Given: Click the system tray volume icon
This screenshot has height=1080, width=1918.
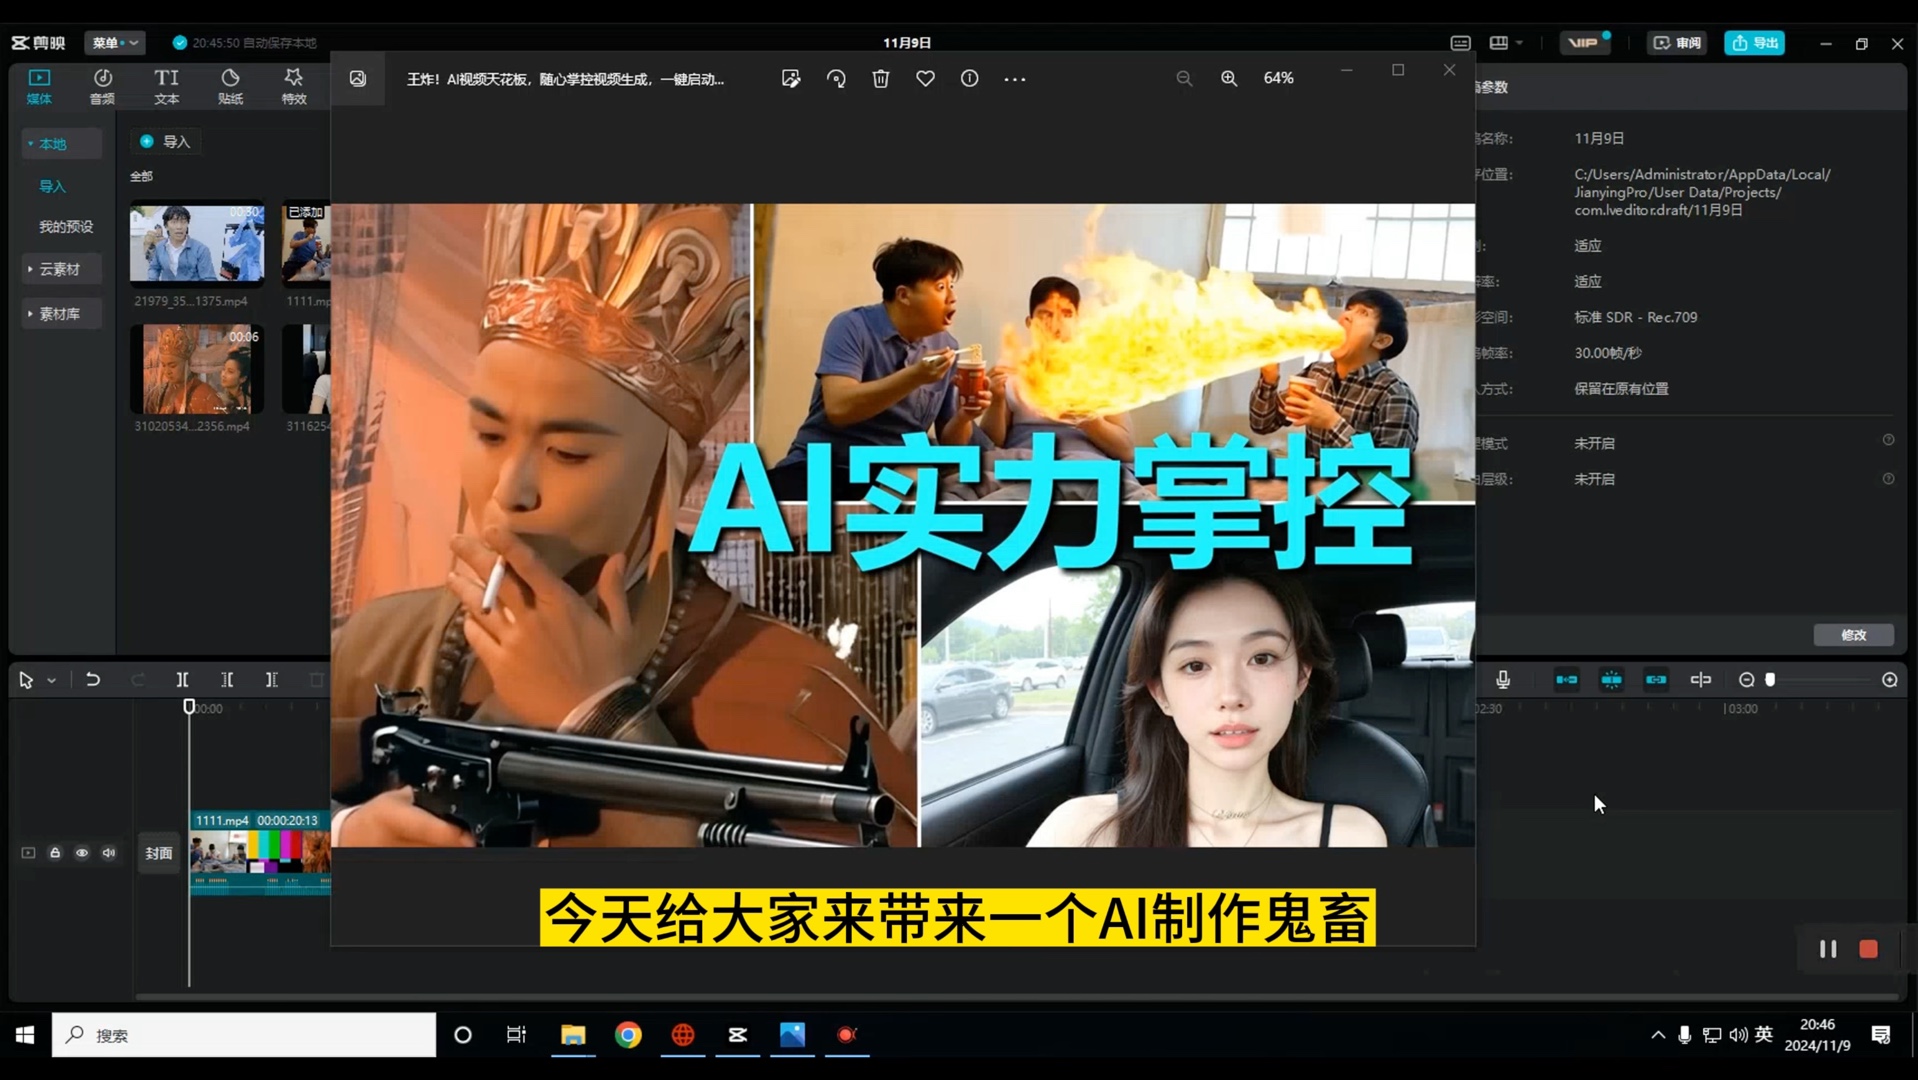Looking at the screenshot, I should tap(1738, 1035).
